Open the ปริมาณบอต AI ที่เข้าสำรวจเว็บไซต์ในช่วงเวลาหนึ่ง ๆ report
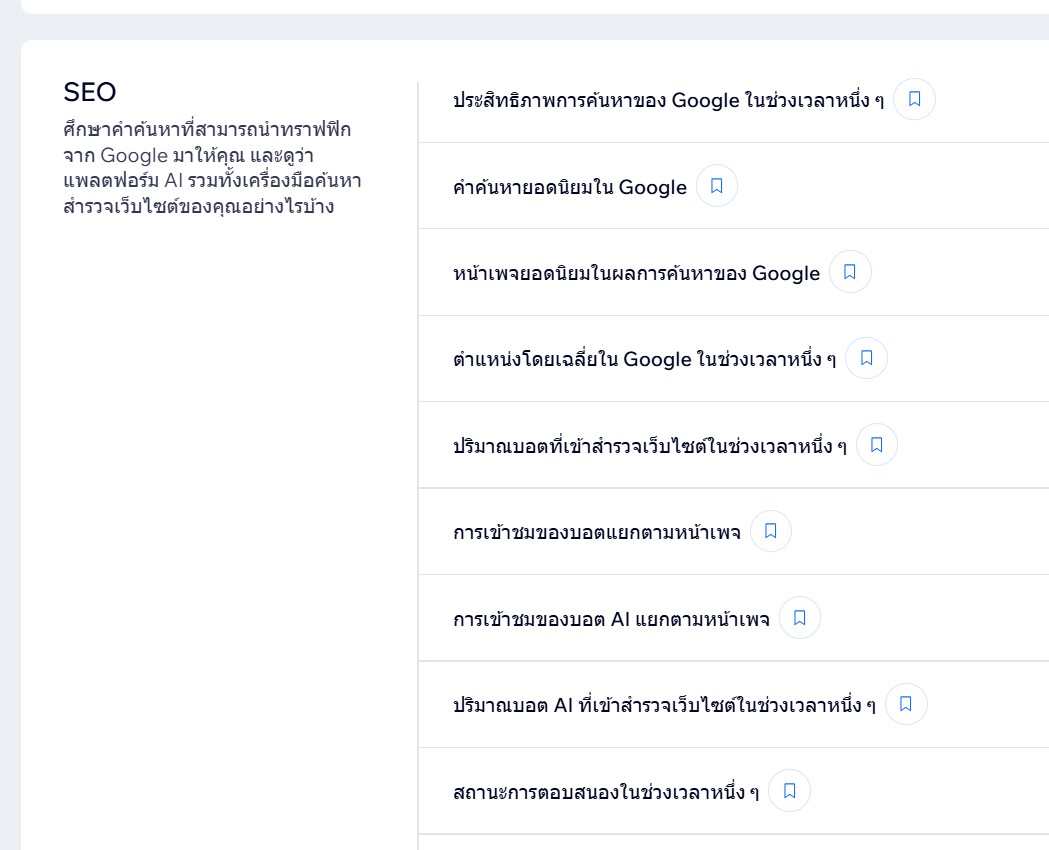The width and height of the screenshot is (1049, 850). 664,705
